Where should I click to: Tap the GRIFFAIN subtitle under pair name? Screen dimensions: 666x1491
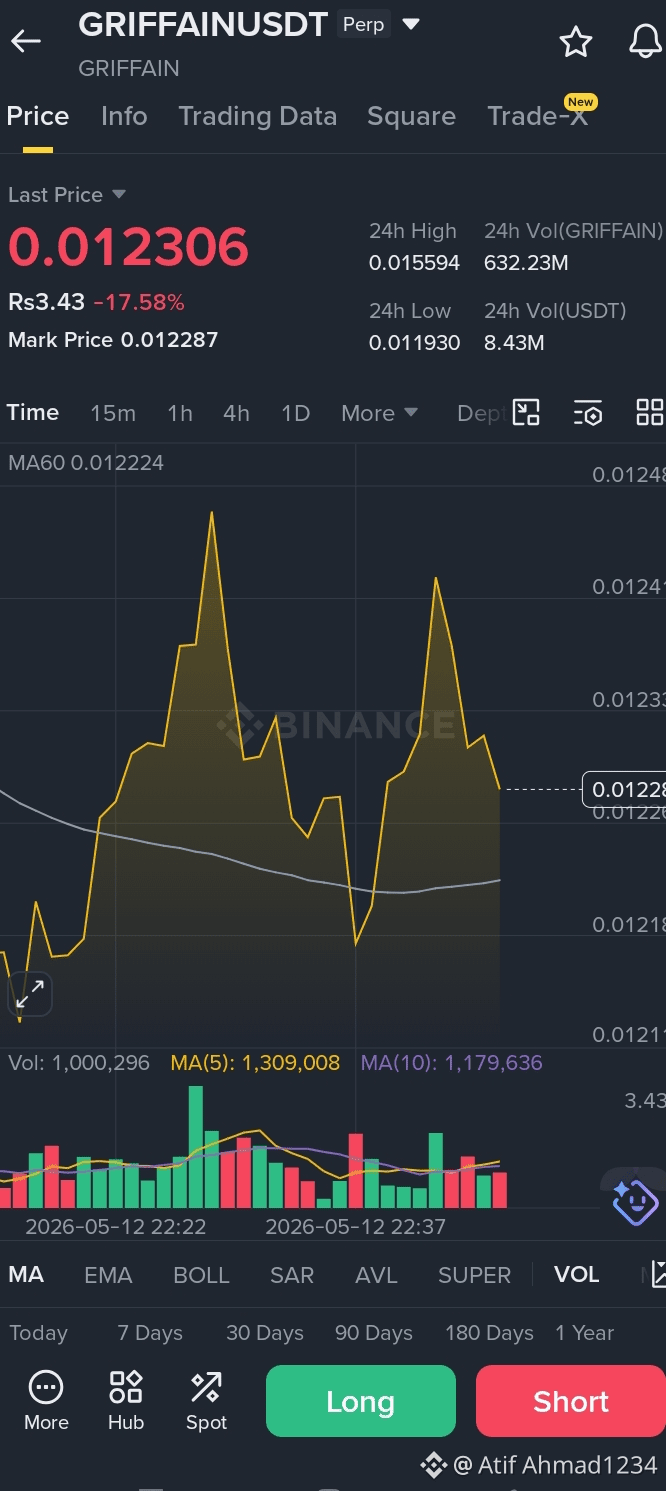tap(129, 68)
